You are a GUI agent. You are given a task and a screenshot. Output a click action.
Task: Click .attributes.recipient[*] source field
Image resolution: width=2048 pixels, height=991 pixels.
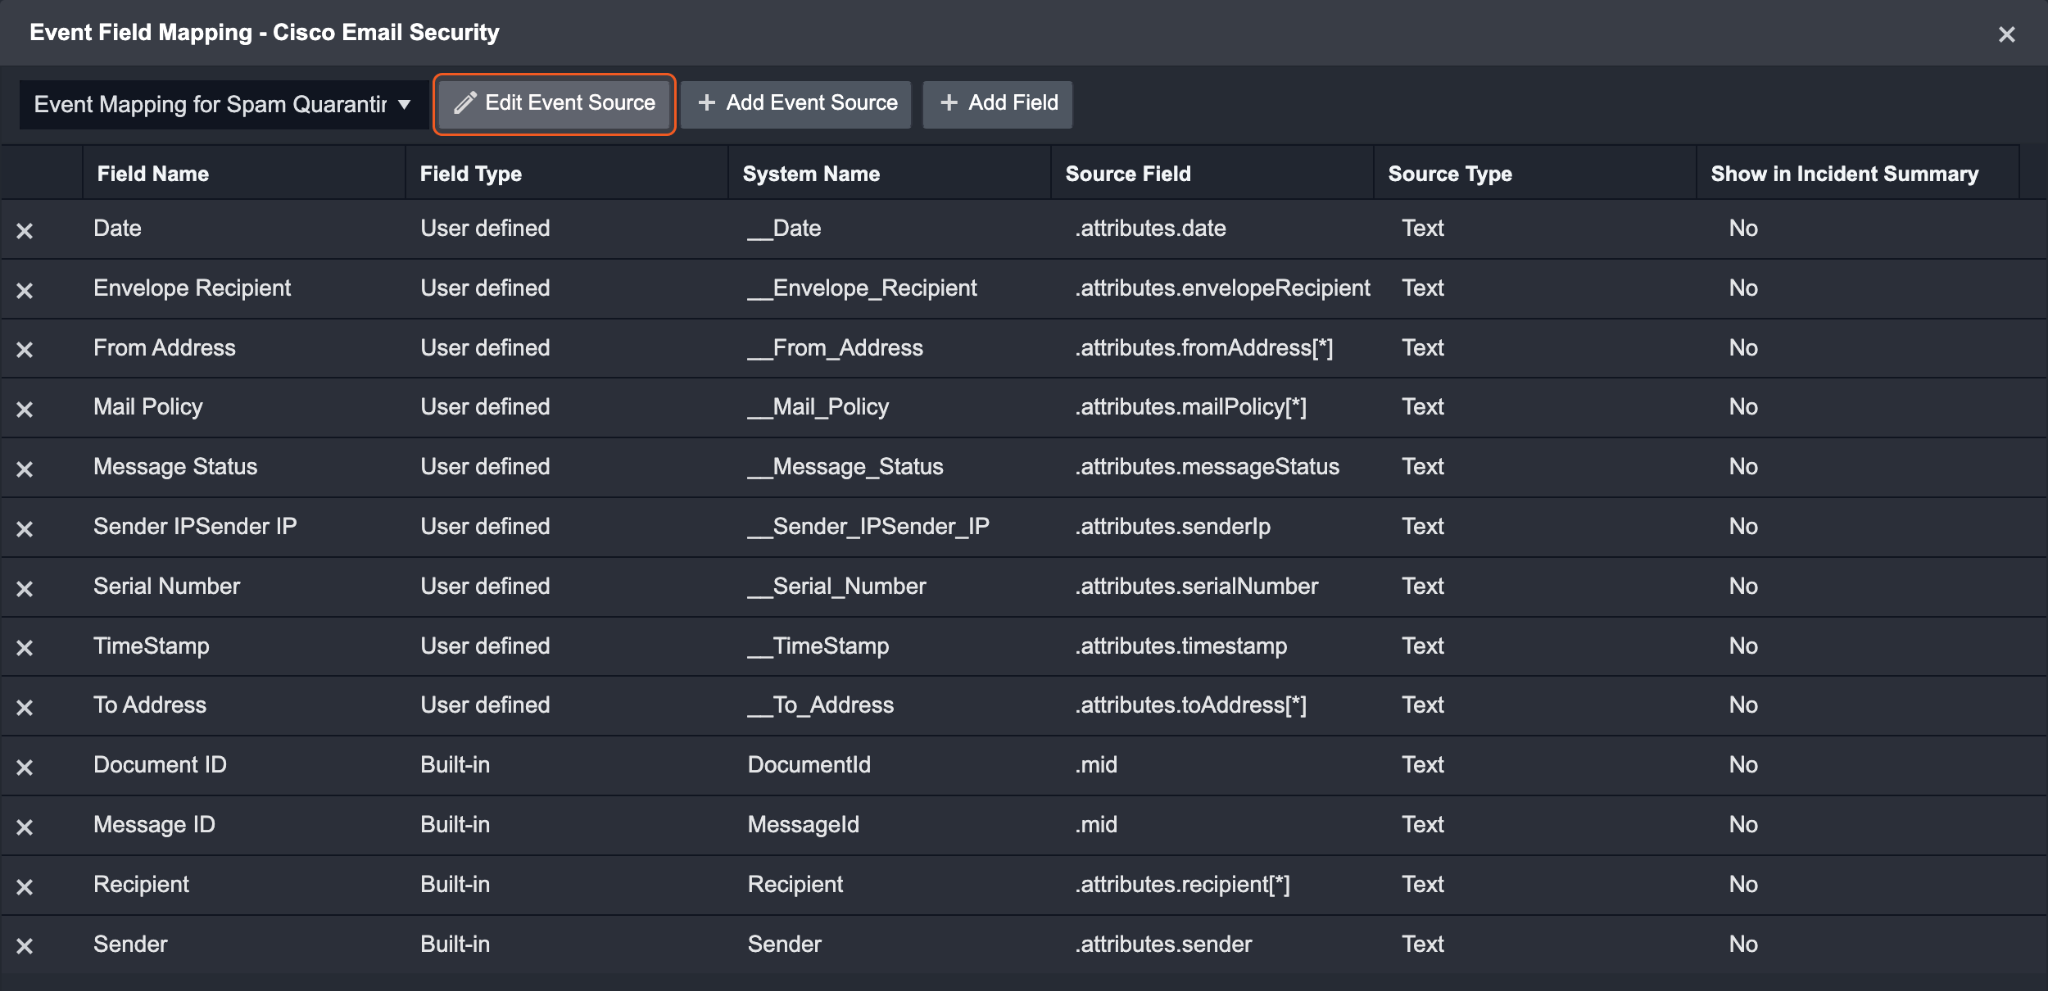click(1183, 884)
